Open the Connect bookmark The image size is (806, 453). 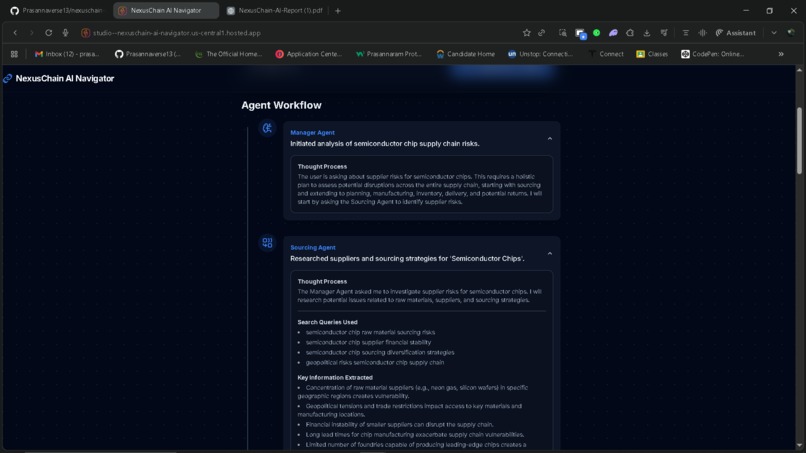[606, 54]
